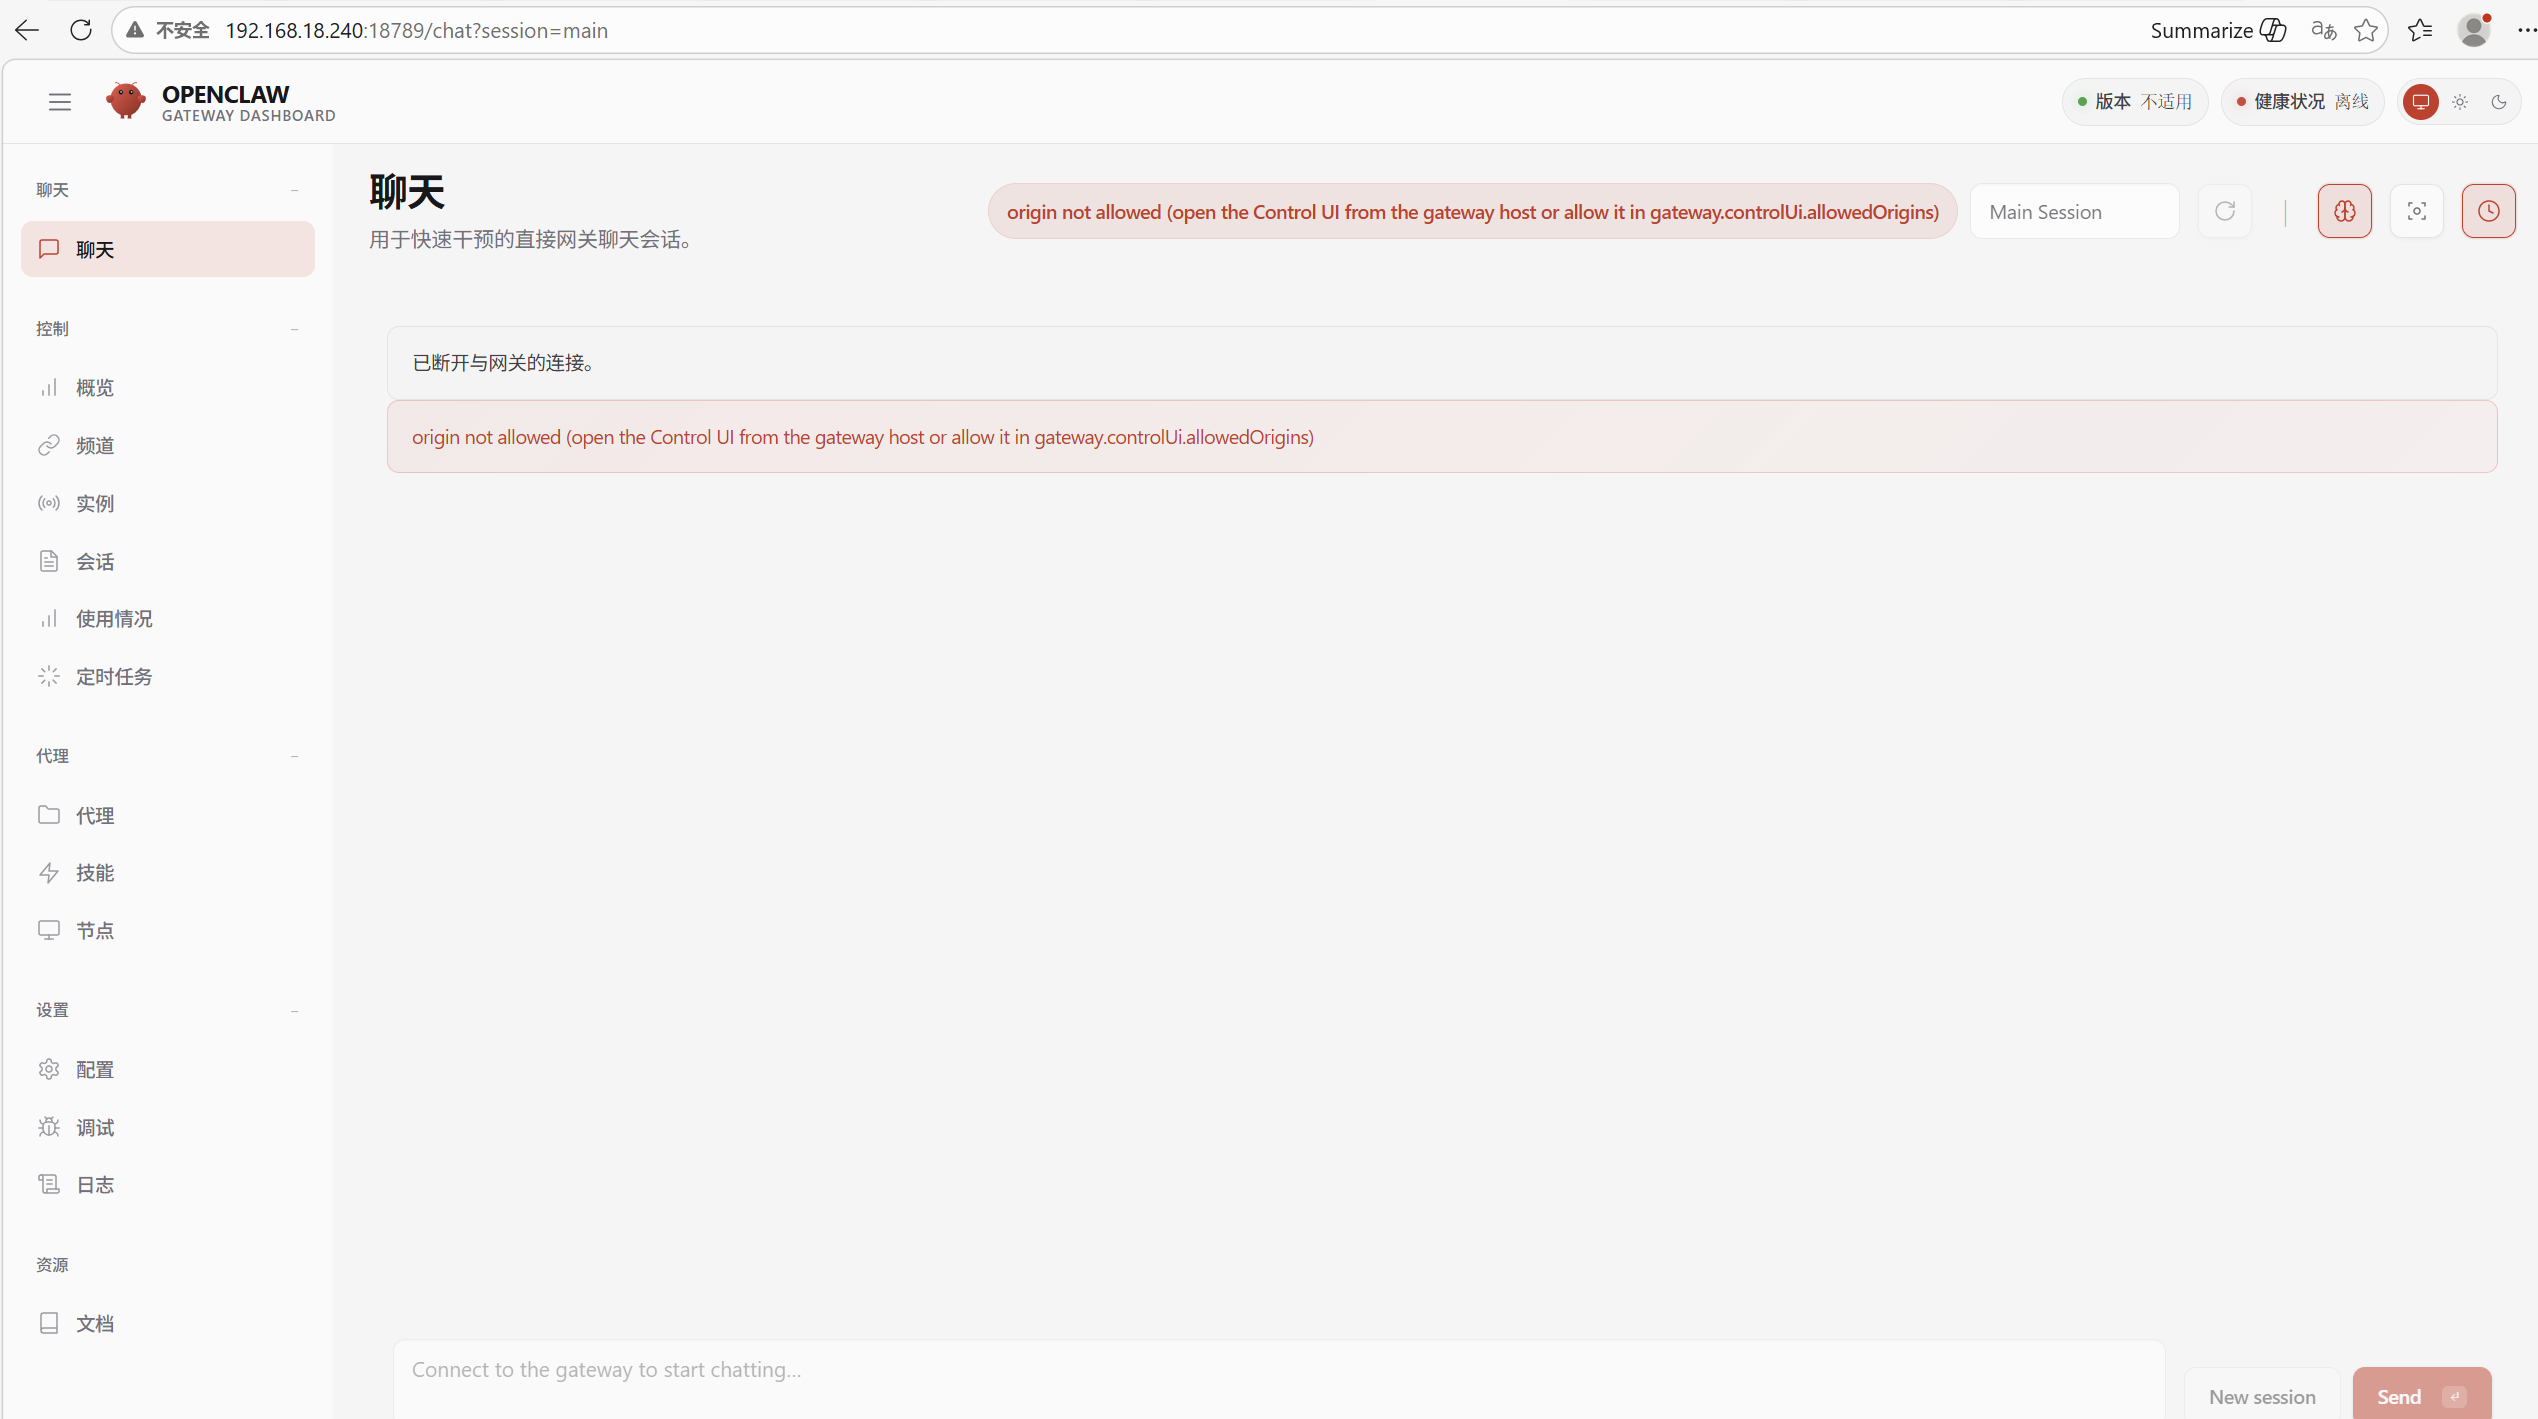Toggle the sidebar hamburger menu
Viewport: 2538px width, 1419px height.
coord(60,102)
